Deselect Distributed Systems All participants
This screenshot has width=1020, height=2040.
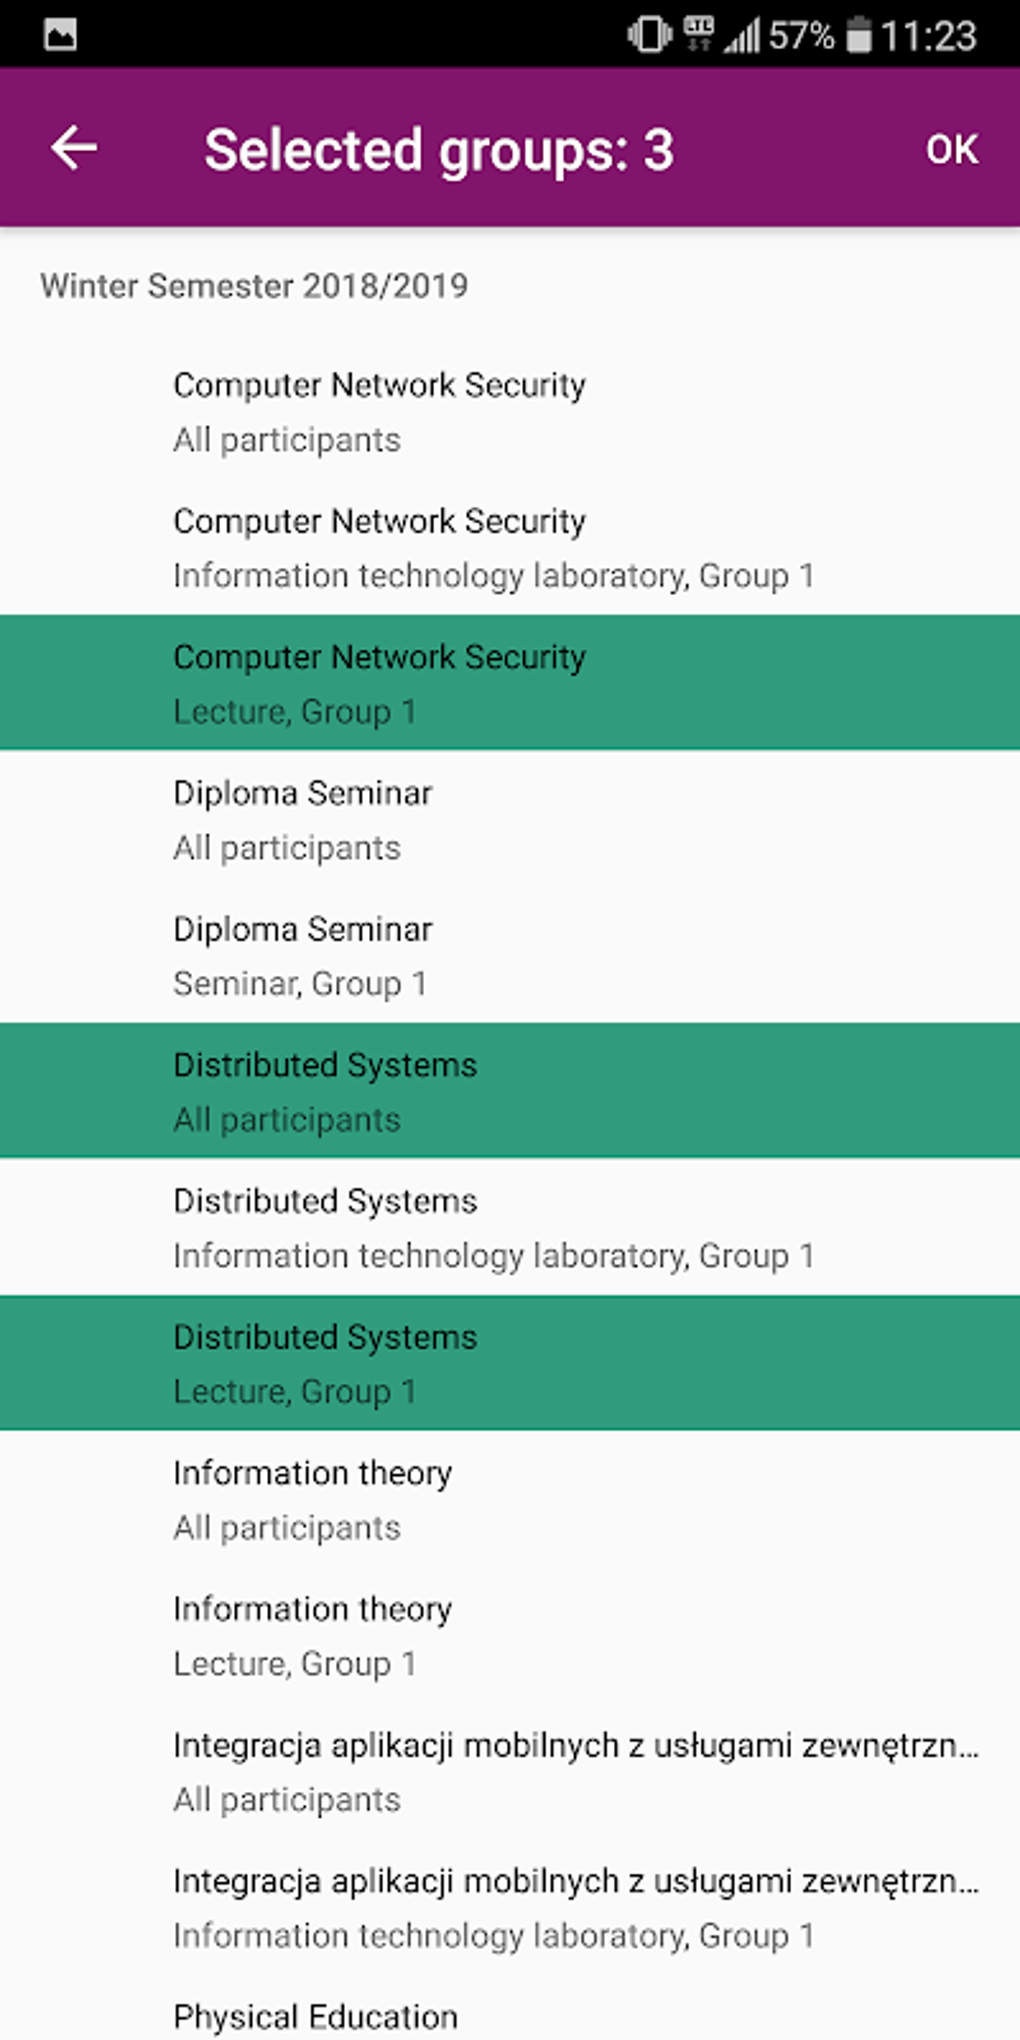point(510,1092)
